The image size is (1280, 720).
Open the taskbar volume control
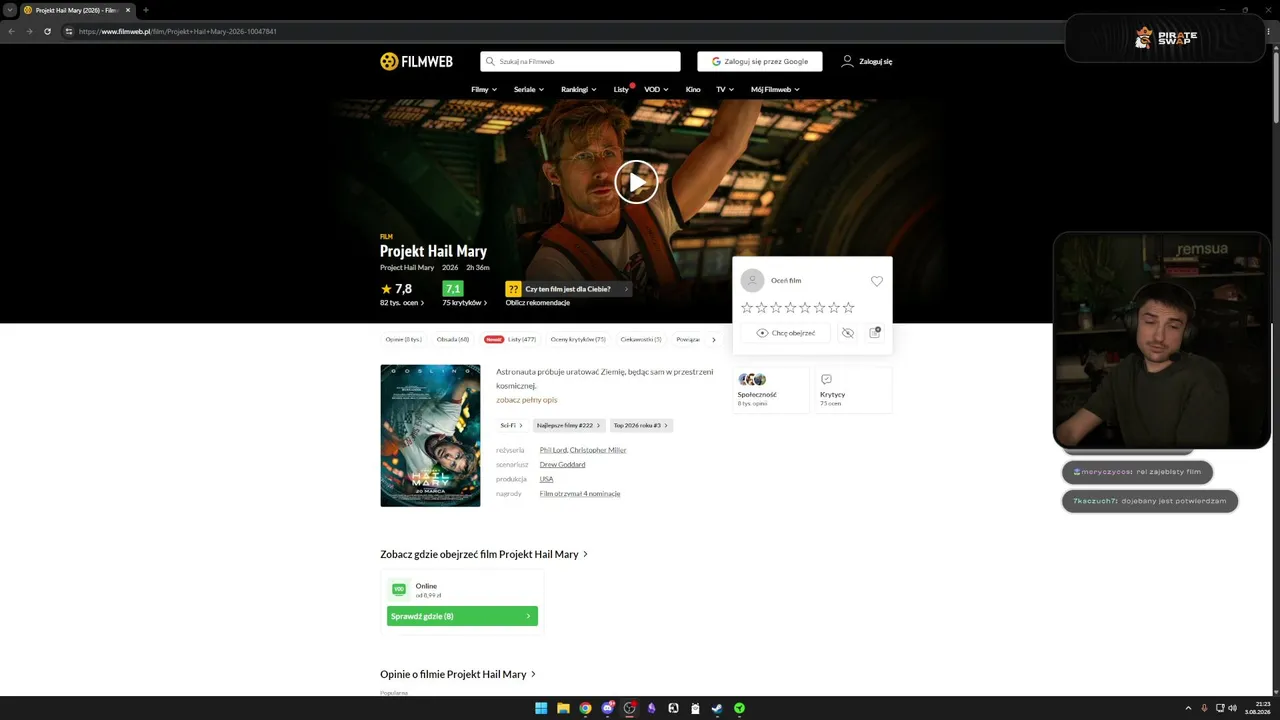click(1232, 709)
